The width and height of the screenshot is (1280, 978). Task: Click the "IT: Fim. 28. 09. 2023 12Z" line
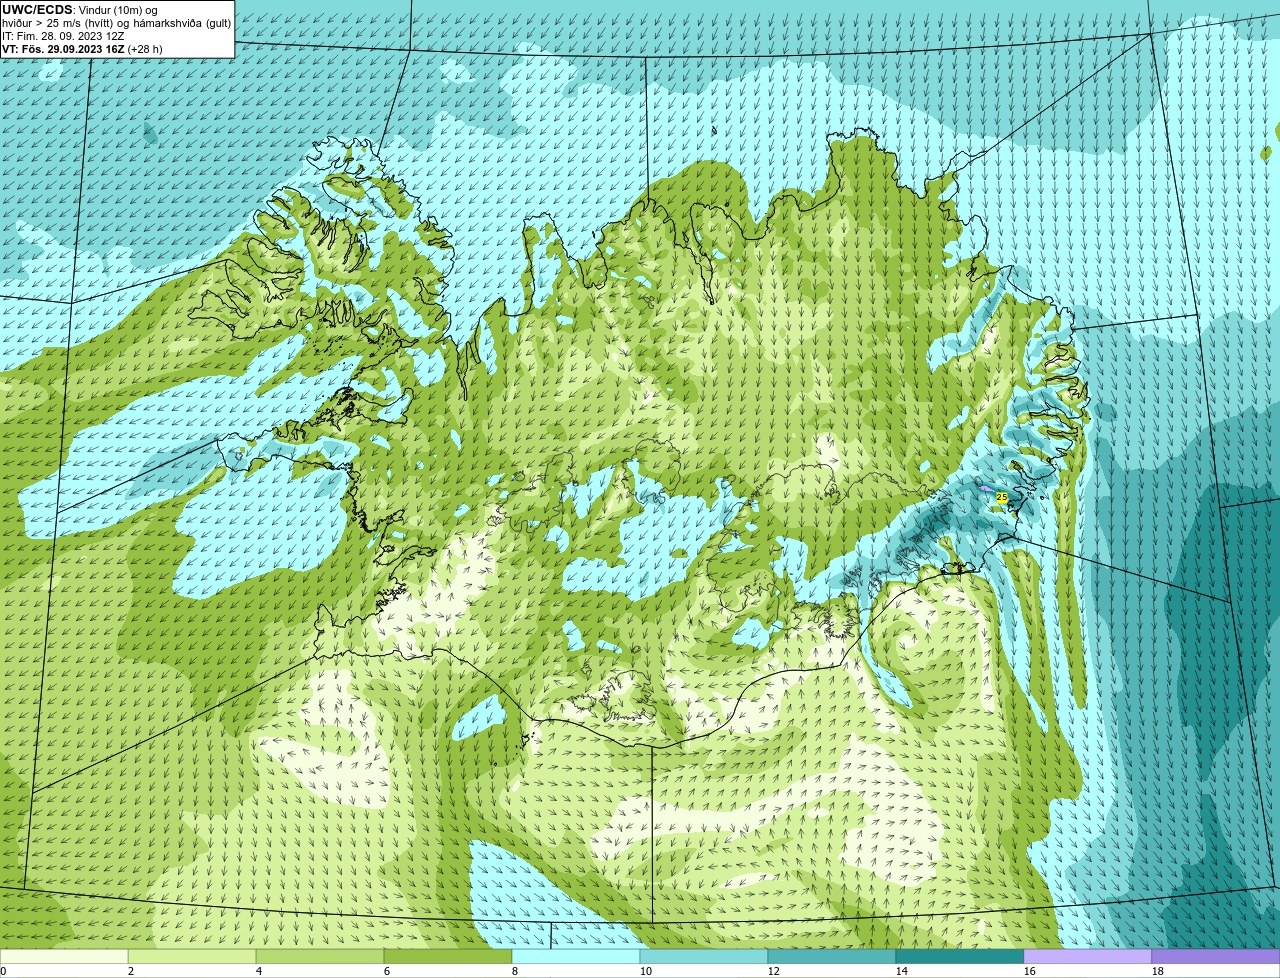[x=63, y=36]
